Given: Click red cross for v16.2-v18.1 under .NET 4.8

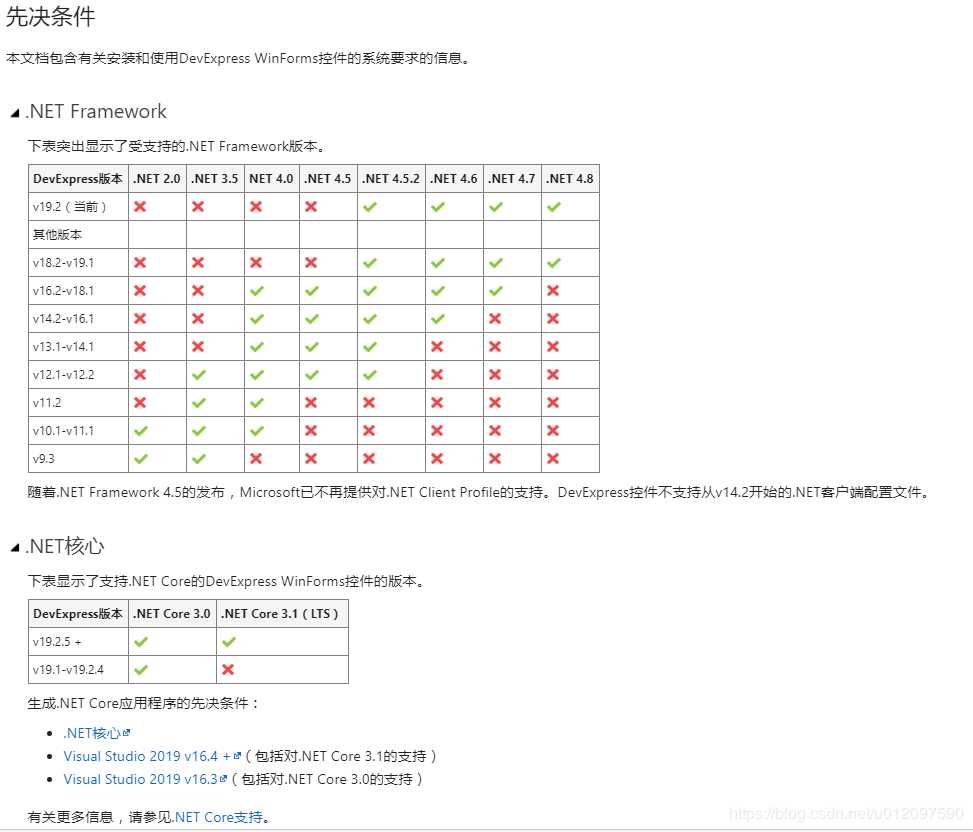Looking at the screenshot, I should (x=554, y=290).
